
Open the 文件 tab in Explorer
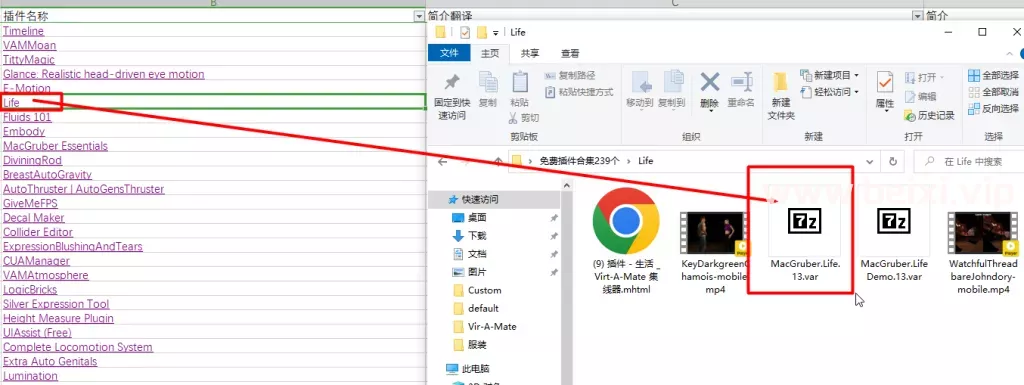tap(449, 54)
